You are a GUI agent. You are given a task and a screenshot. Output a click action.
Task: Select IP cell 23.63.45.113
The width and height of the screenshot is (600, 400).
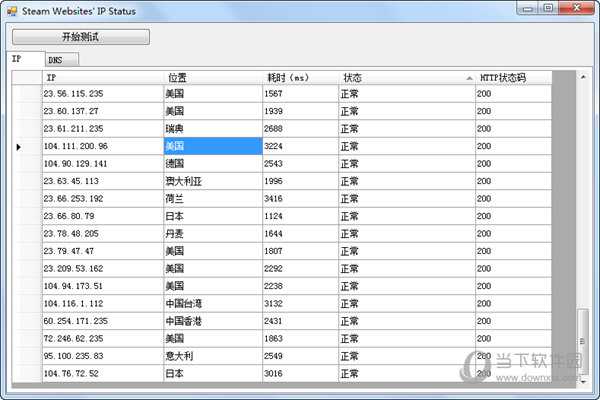103,181
